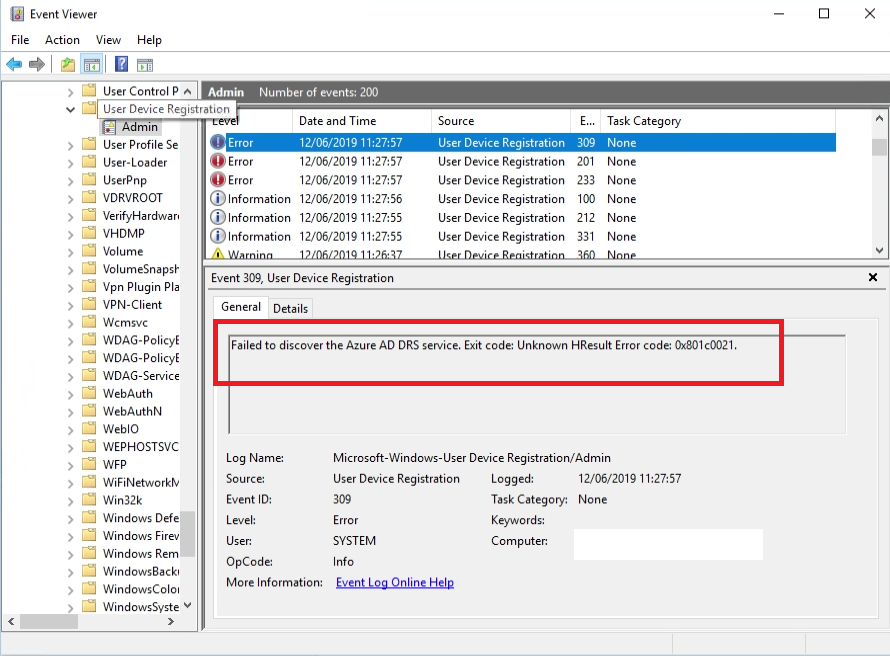Sort events by the Level column
This screenshot has height=656, width=890.
pos(224,120)
